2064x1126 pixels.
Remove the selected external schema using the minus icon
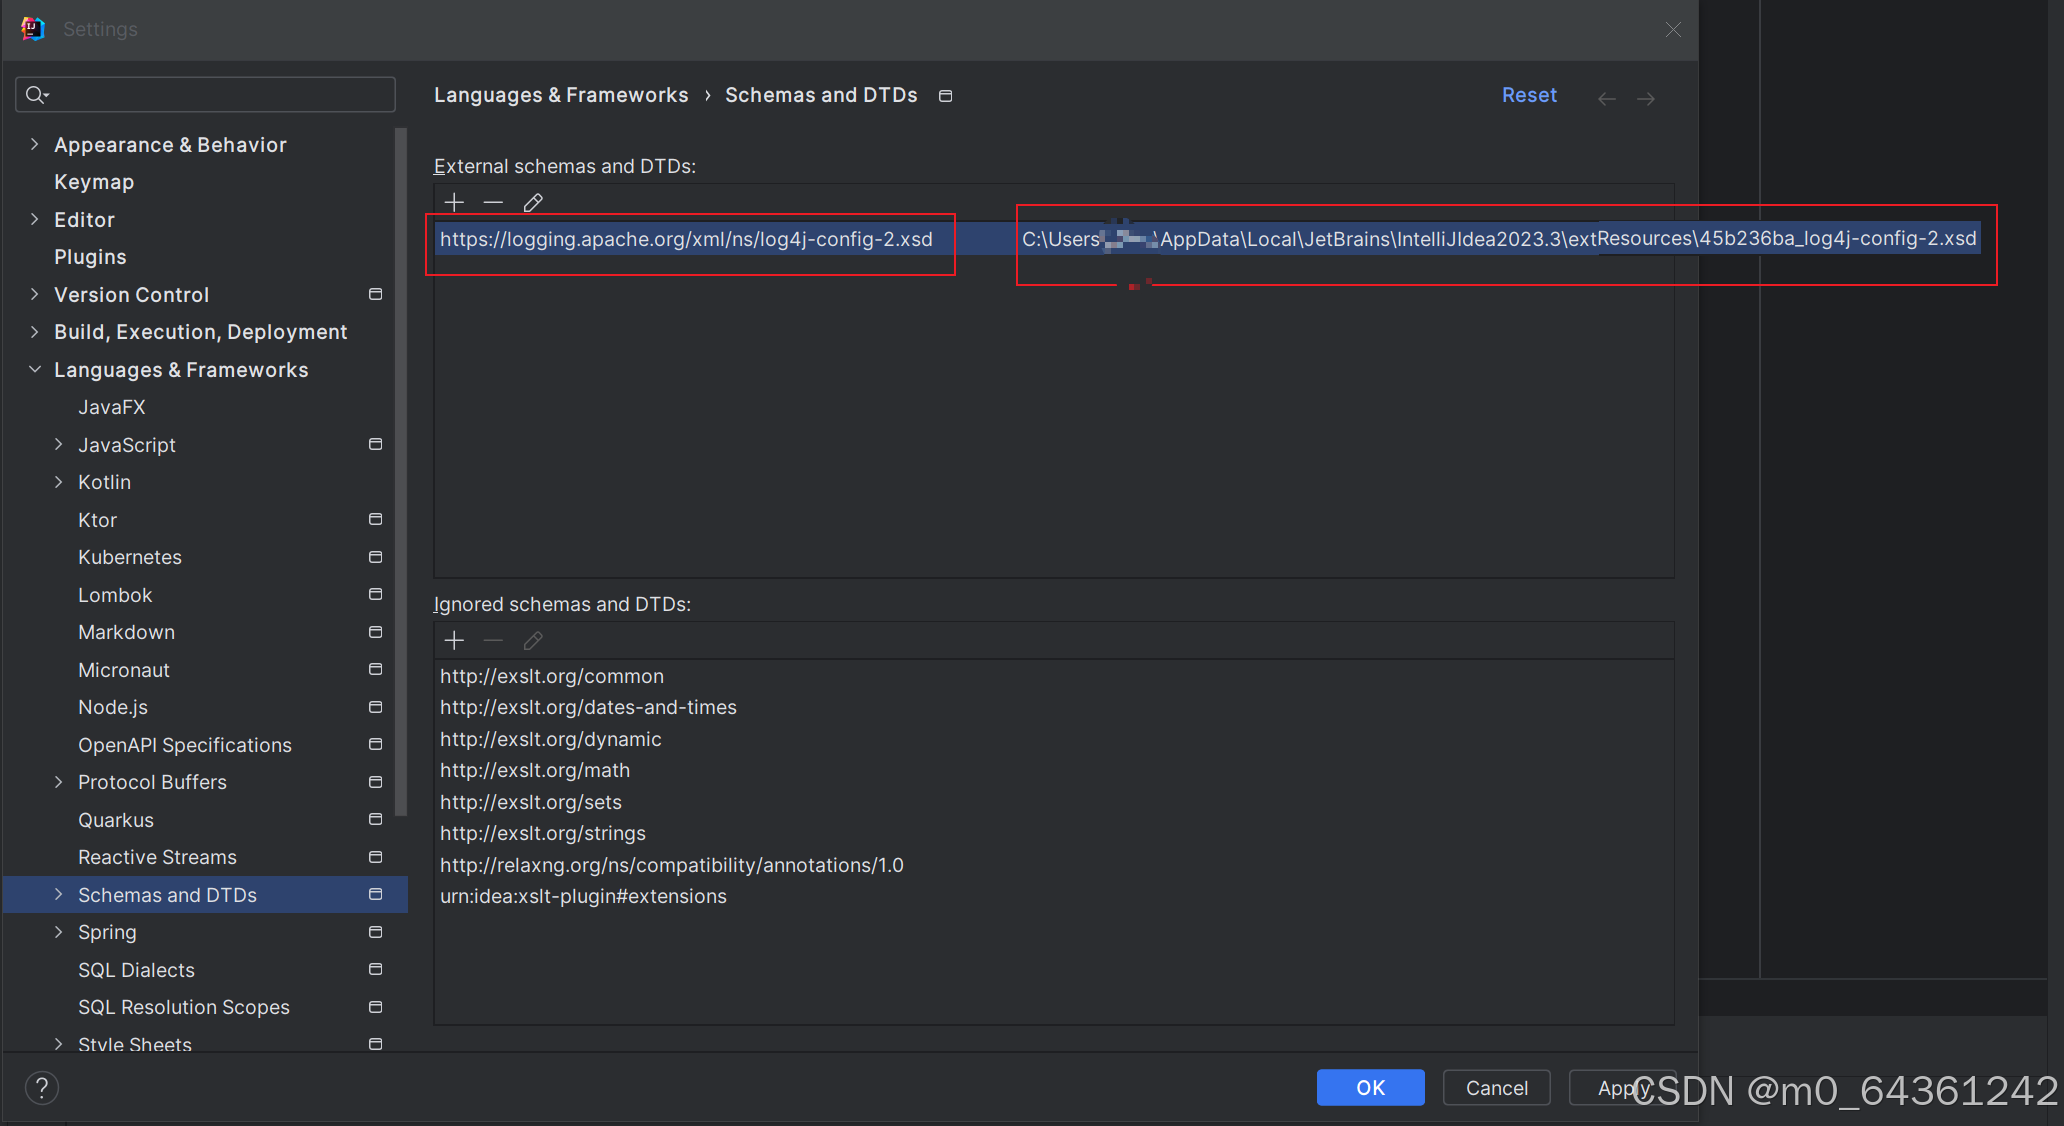(493, 202)
